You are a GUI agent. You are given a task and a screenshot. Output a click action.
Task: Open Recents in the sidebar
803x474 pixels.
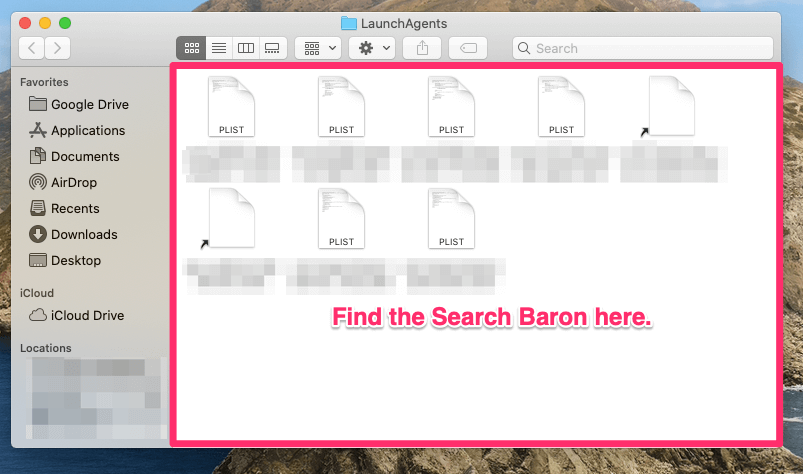(x=65, y=208)
